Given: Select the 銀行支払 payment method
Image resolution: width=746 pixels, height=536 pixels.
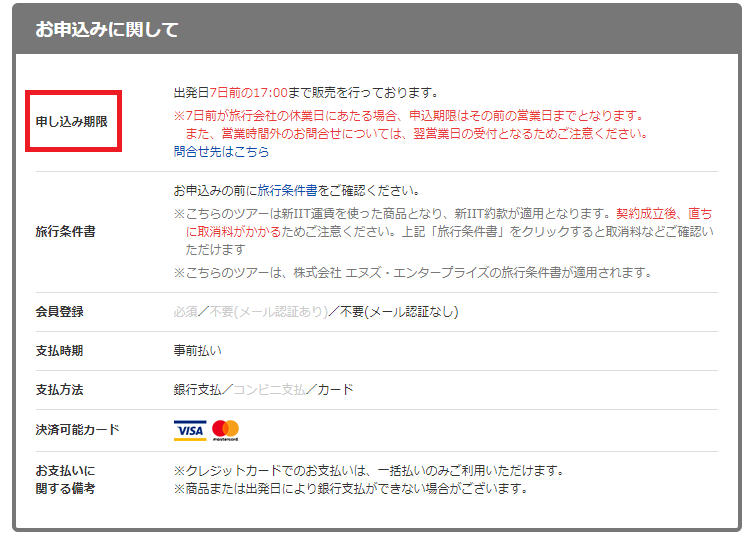Looking at the screenshot, I should pos(197,390).
